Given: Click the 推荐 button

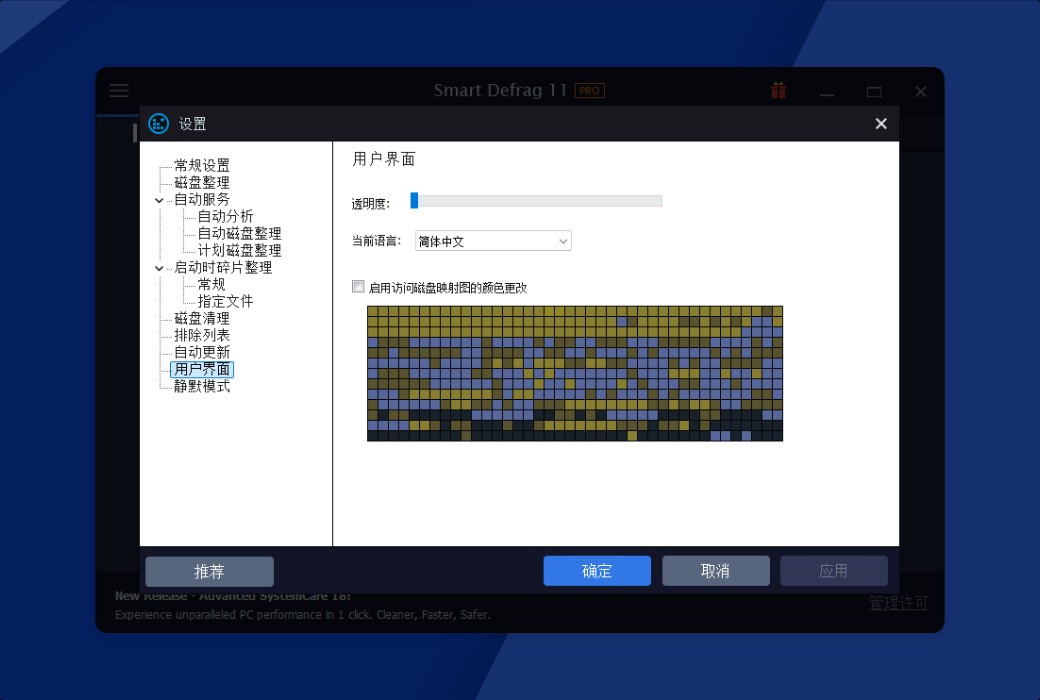Looking at the screenshot, I should tap(210, 571).
